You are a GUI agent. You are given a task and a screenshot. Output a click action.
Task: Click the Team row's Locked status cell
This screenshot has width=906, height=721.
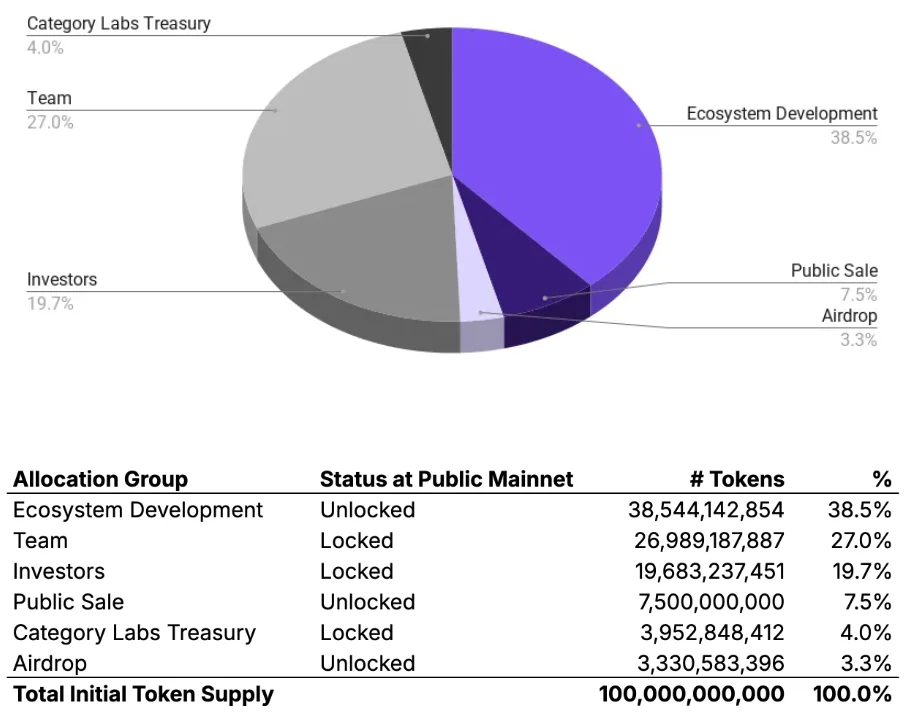pyautogui.click(x=356, y=541)
